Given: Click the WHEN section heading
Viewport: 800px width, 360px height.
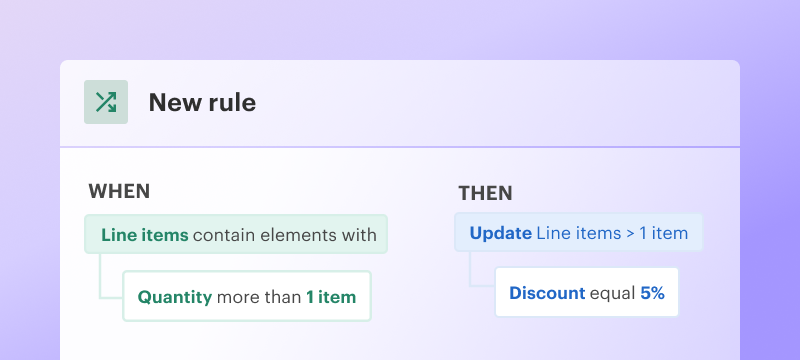Looking at the screenshot, I should [119, 192].
